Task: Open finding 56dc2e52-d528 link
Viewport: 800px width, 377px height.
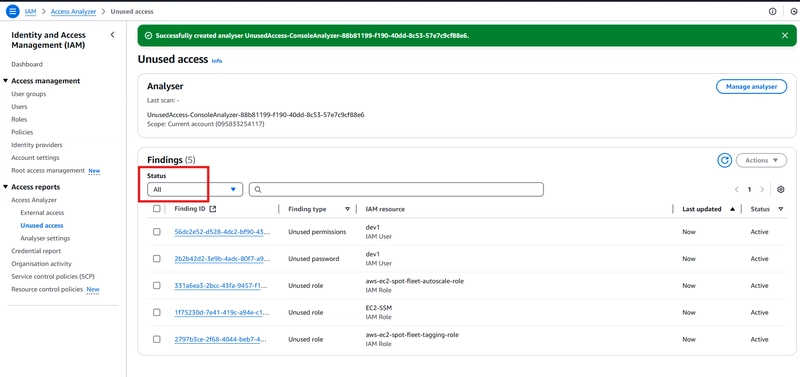Action: [x=222, y=232]
